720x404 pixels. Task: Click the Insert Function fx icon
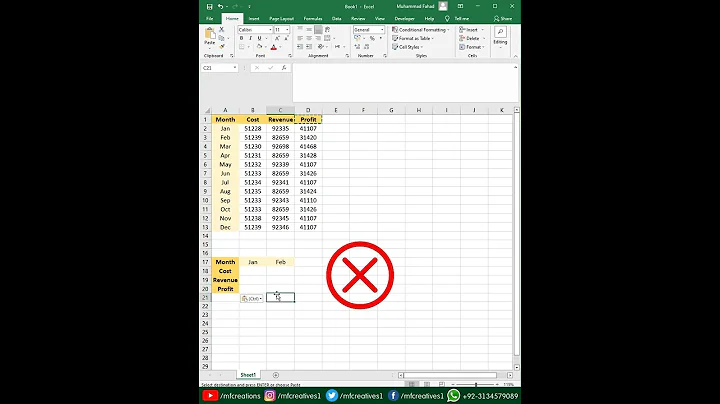[x=284, y=67]
